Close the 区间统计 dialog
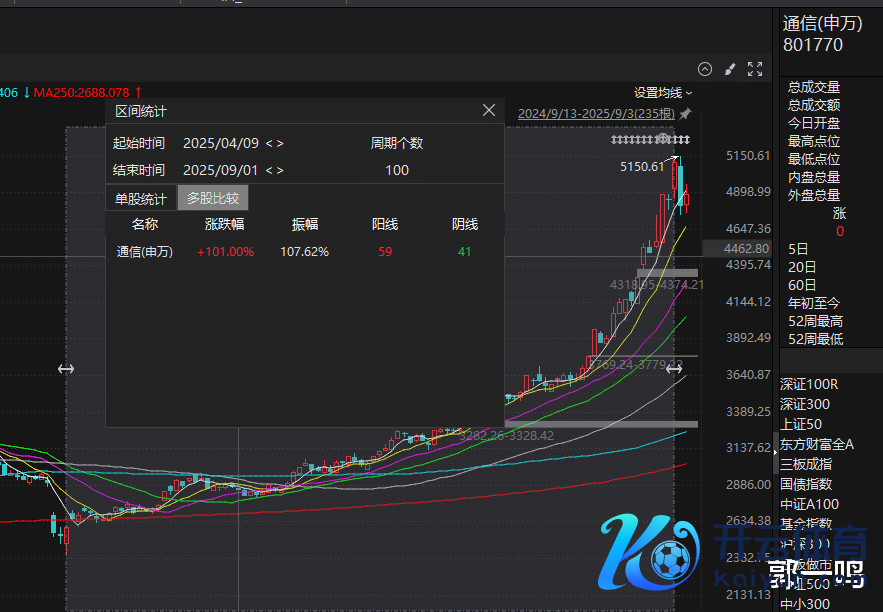The width and height of the screenshot is (883, 612). [489, 111]
